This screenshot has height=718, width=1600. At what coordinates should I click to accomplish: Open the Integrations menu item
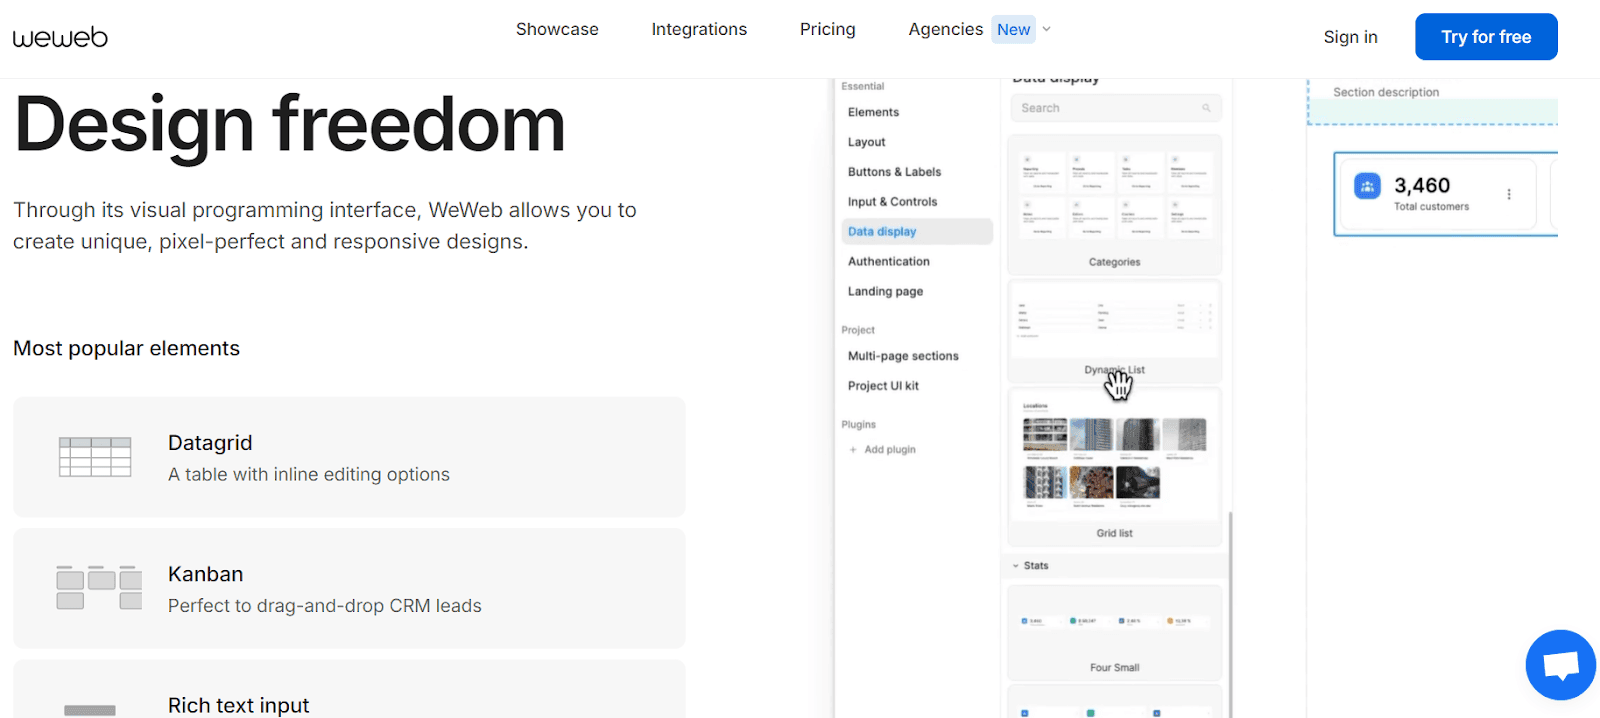tap(699, 29)
